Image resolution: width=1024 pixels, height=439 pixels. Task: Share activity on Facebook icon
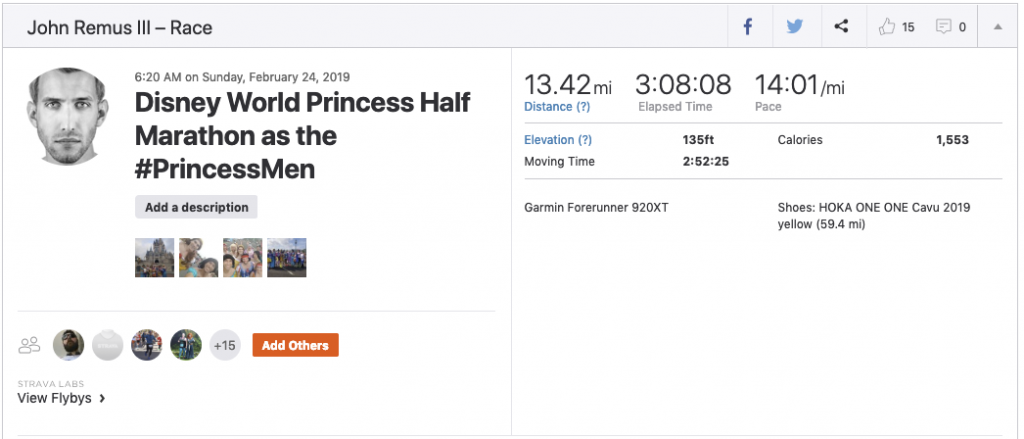(x=747, y=27)
